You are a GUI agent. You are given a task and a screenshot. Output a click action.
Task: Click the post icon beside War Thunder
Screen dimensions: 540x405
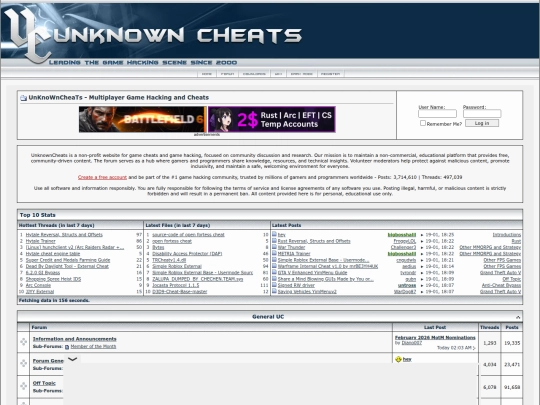click(274, 247)
